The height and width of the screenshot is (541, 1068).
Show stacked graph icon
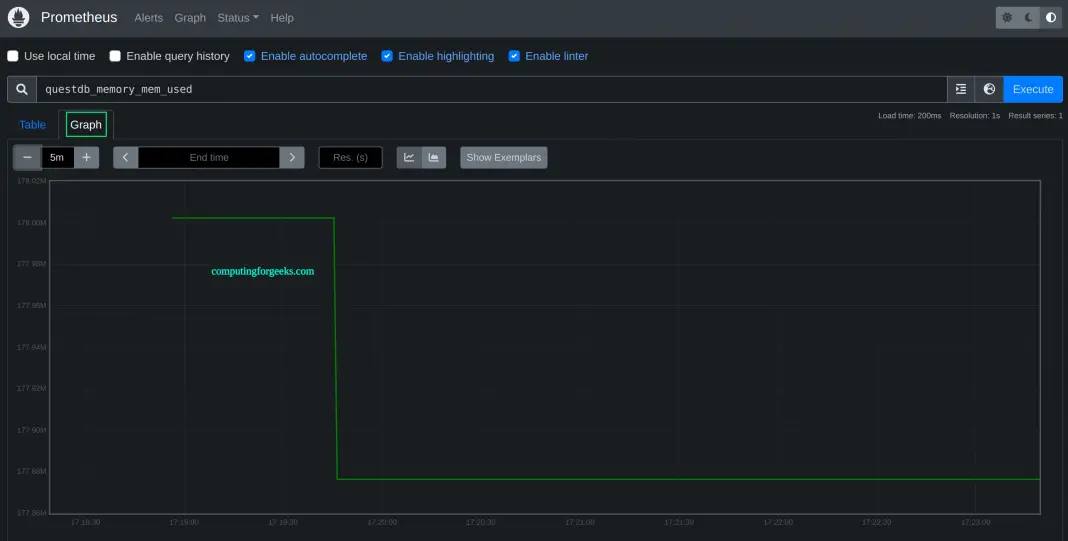point(434,157)
